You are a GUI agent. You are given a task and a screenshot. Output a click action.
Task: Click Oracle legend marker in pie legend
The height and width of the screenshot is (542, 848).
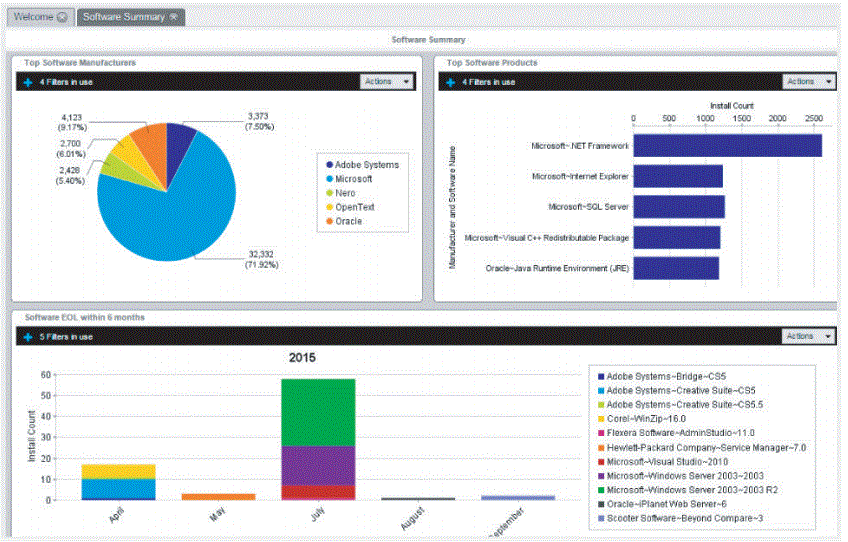(329, 221)
